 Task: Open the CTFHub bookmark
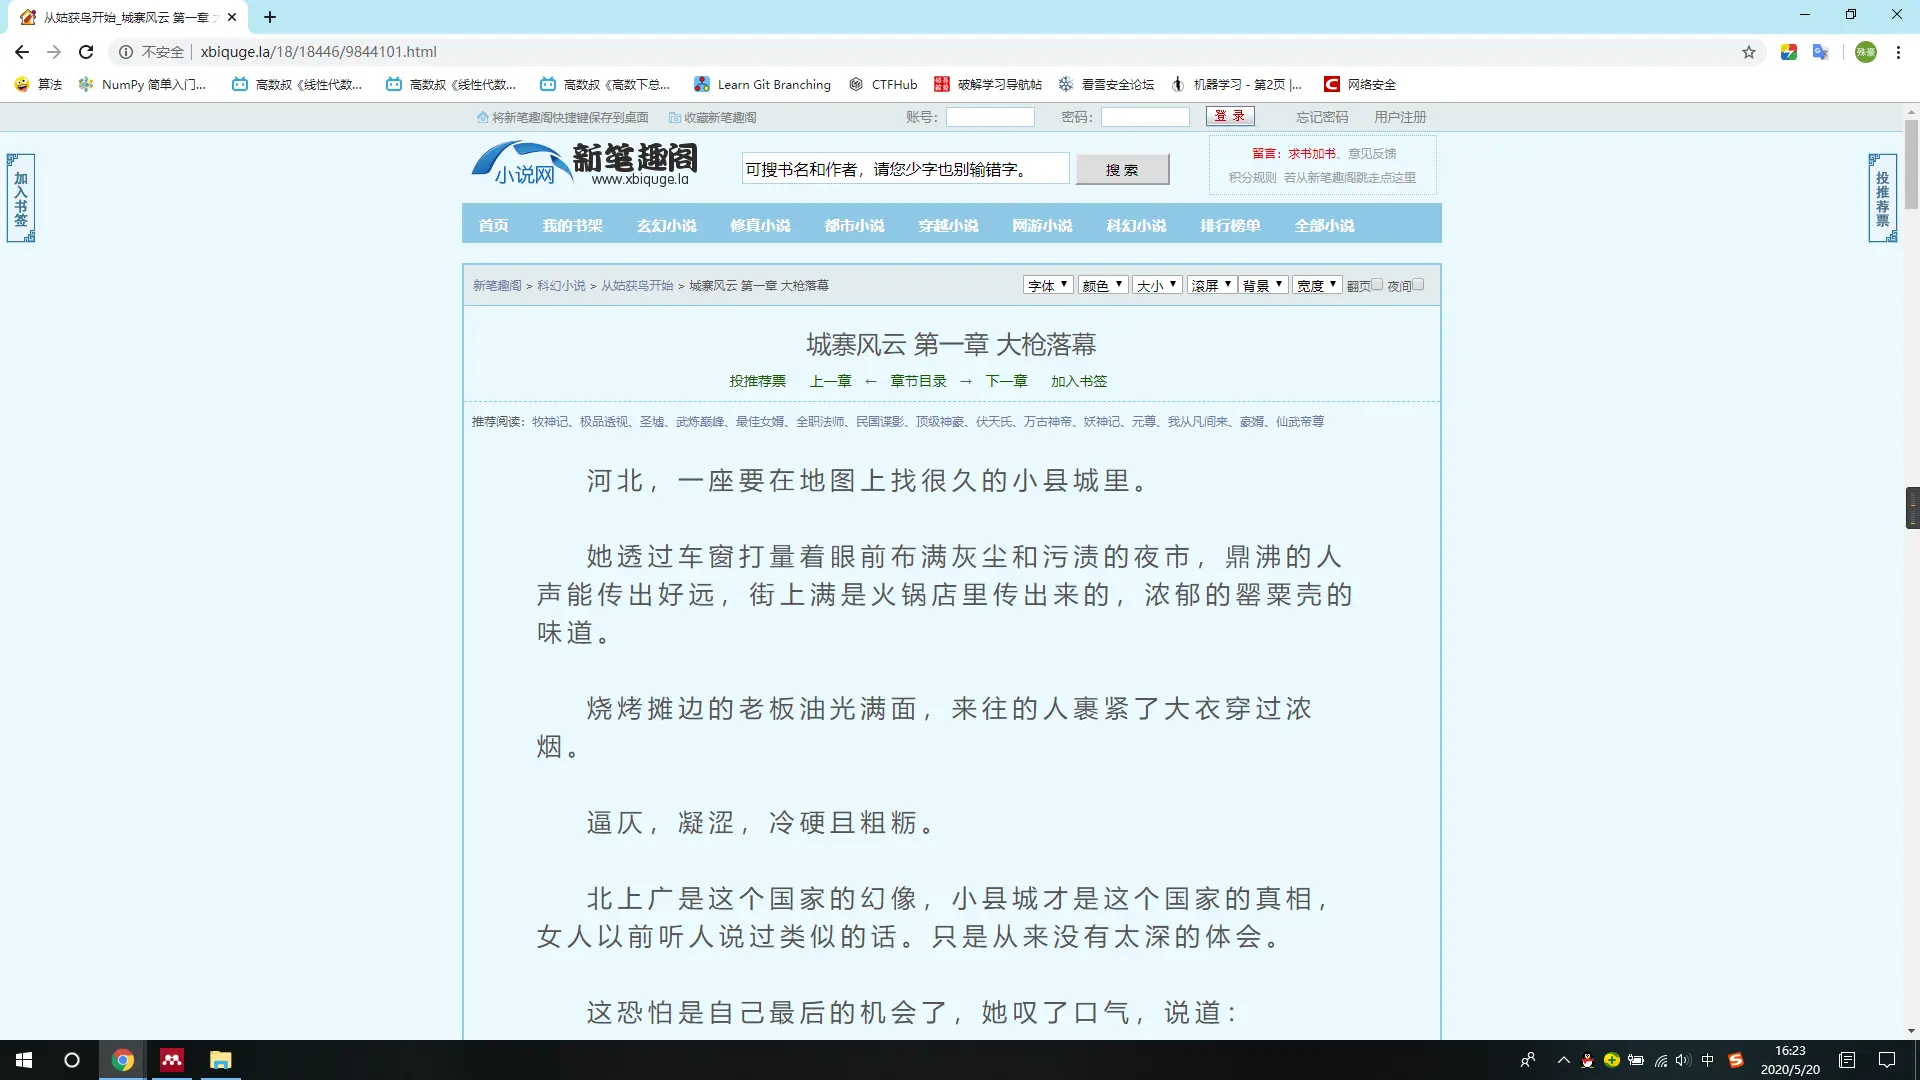tap(883, 84)
